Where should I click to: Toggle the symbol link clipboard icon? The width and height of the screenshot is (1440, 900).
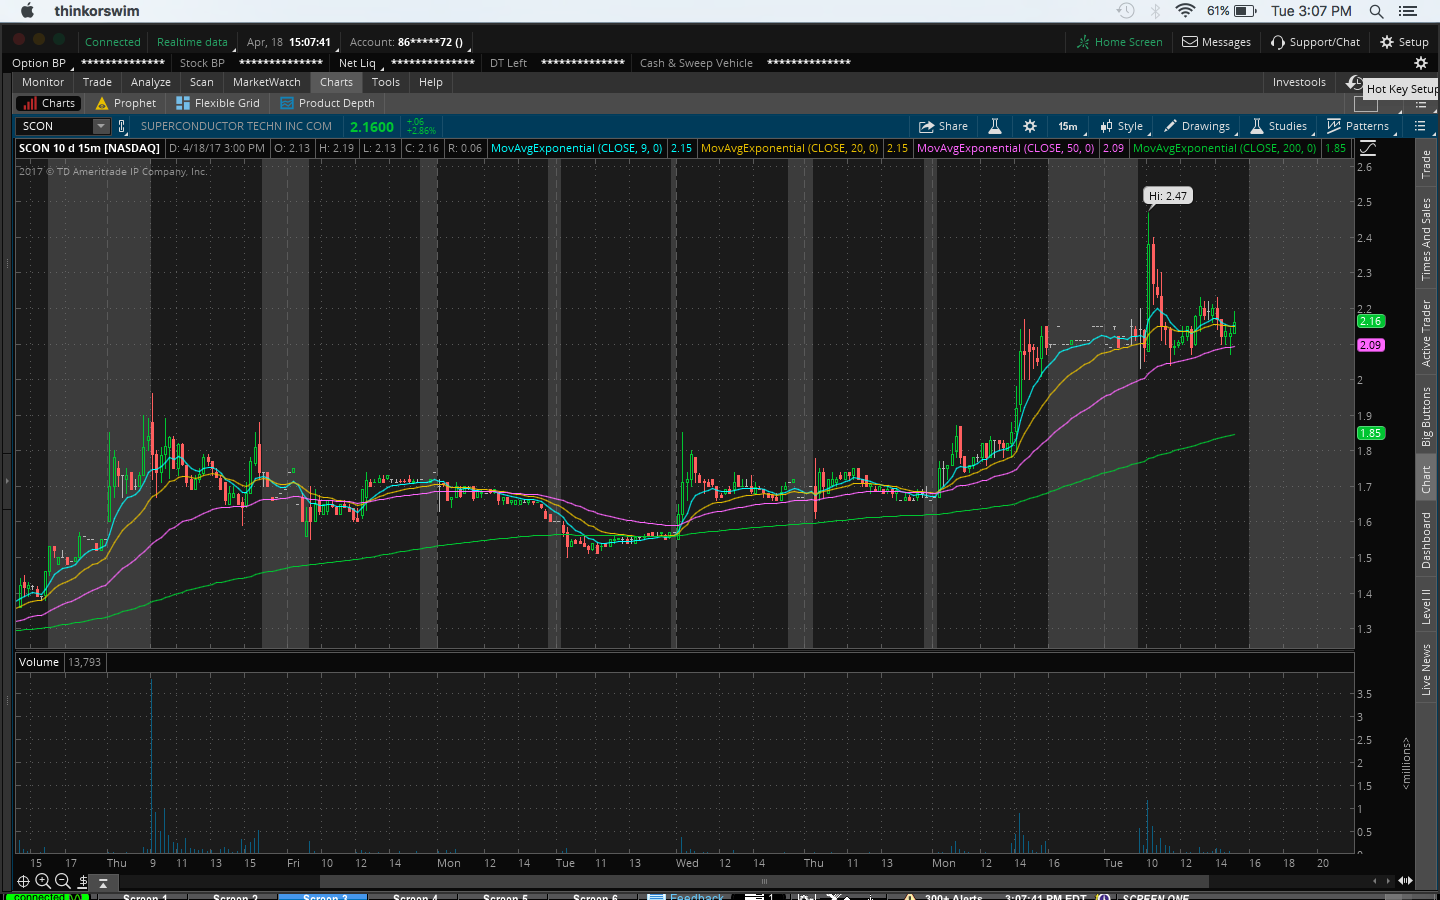122,126
